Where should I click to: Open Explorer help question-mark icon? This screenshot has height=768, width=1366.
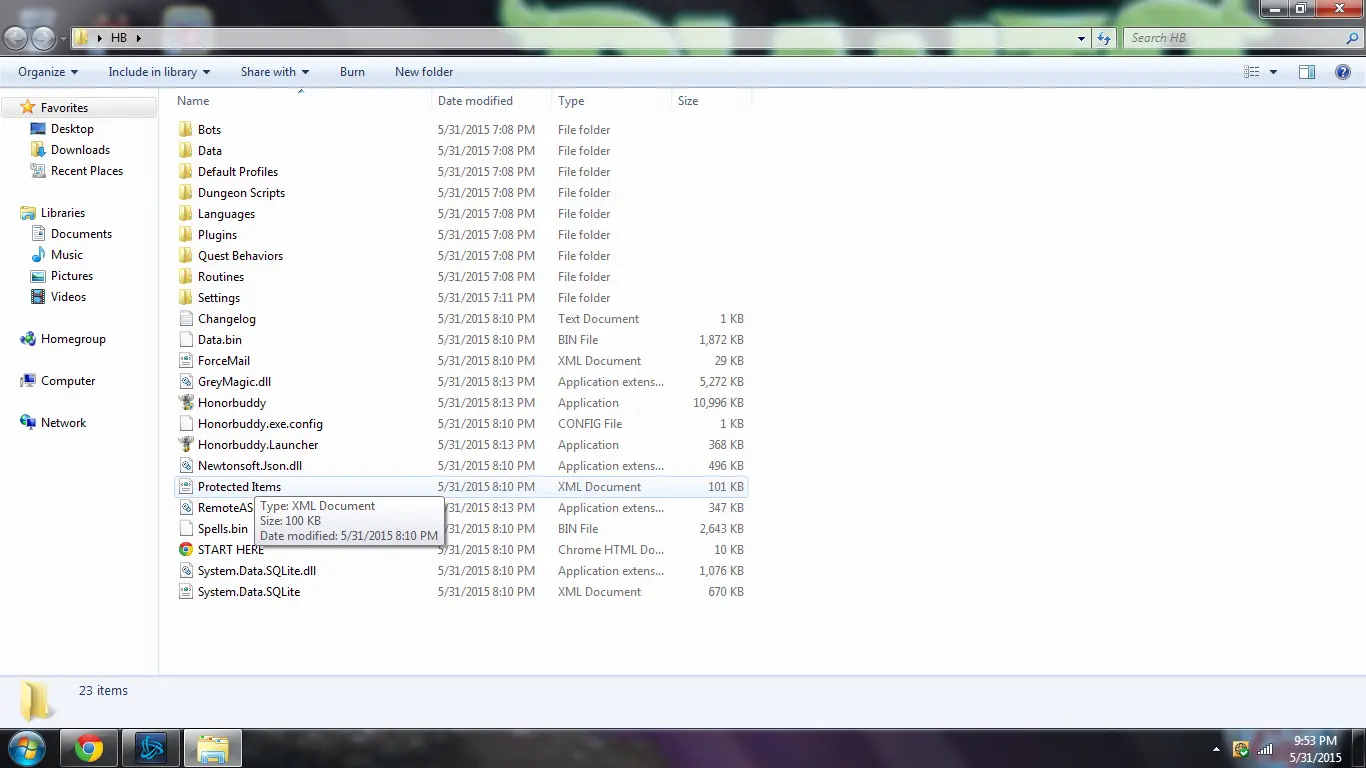coord(1343,72)
